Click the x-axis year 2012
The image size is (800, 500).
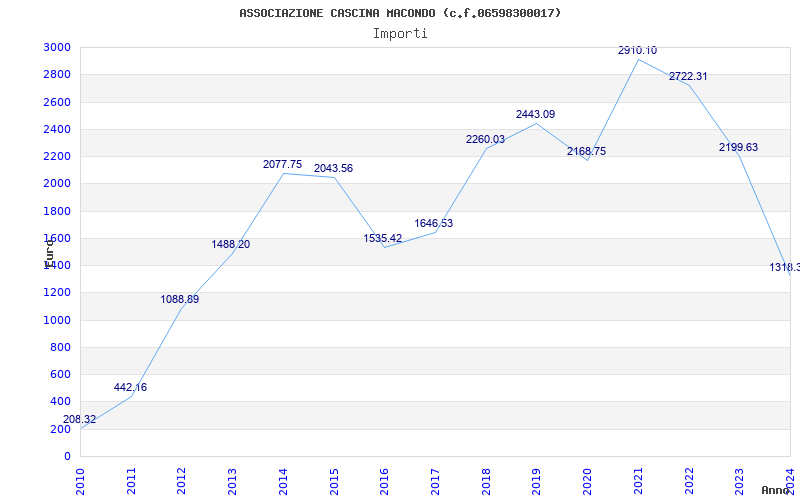click(x=182, y=482)
